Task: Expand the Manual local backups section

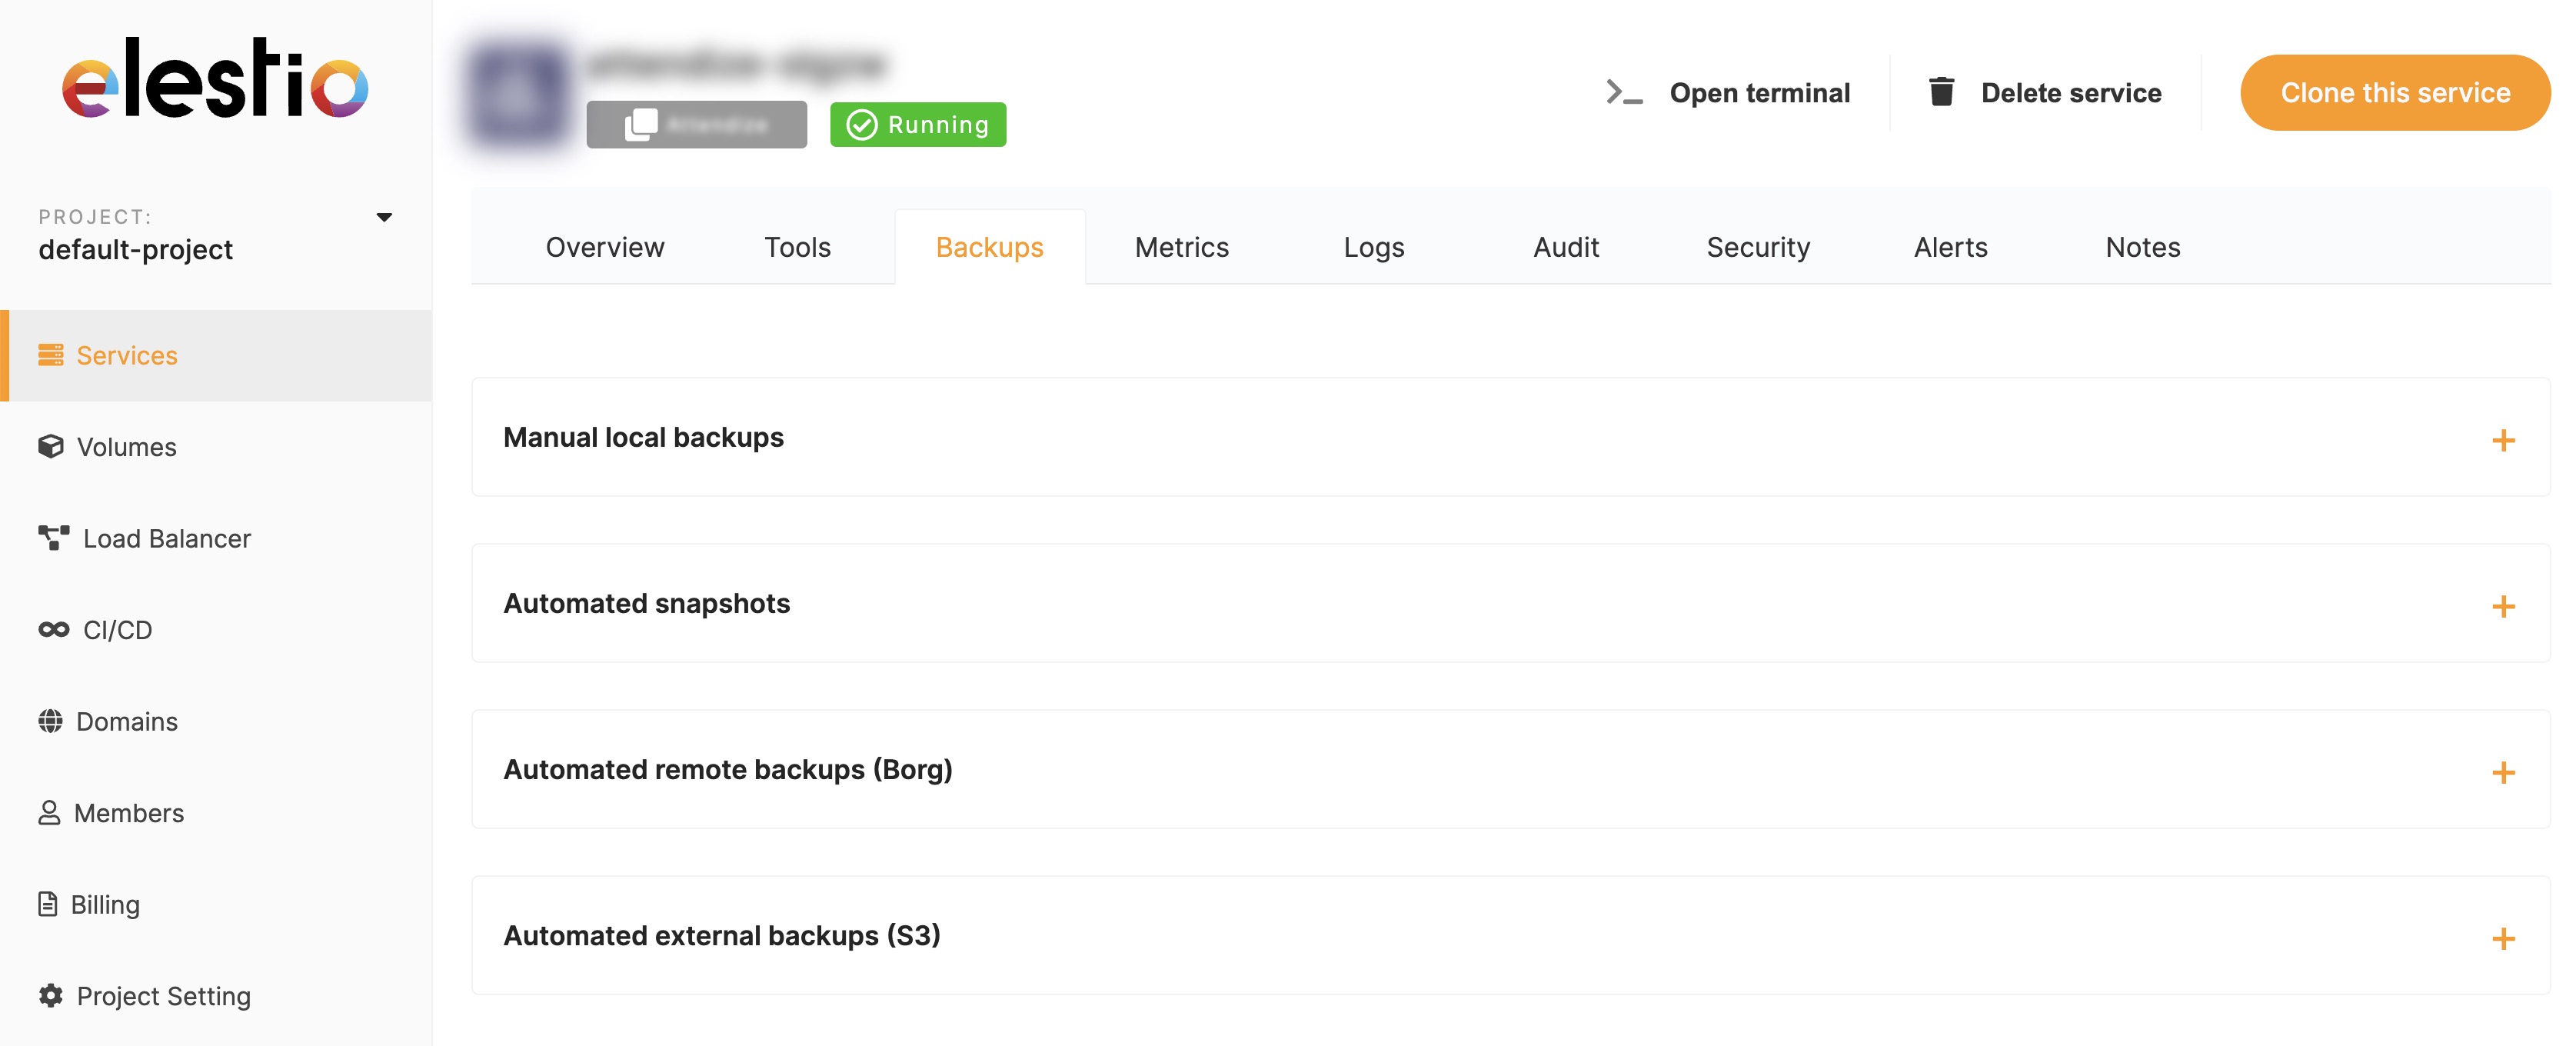Action: coord(2503,438)
